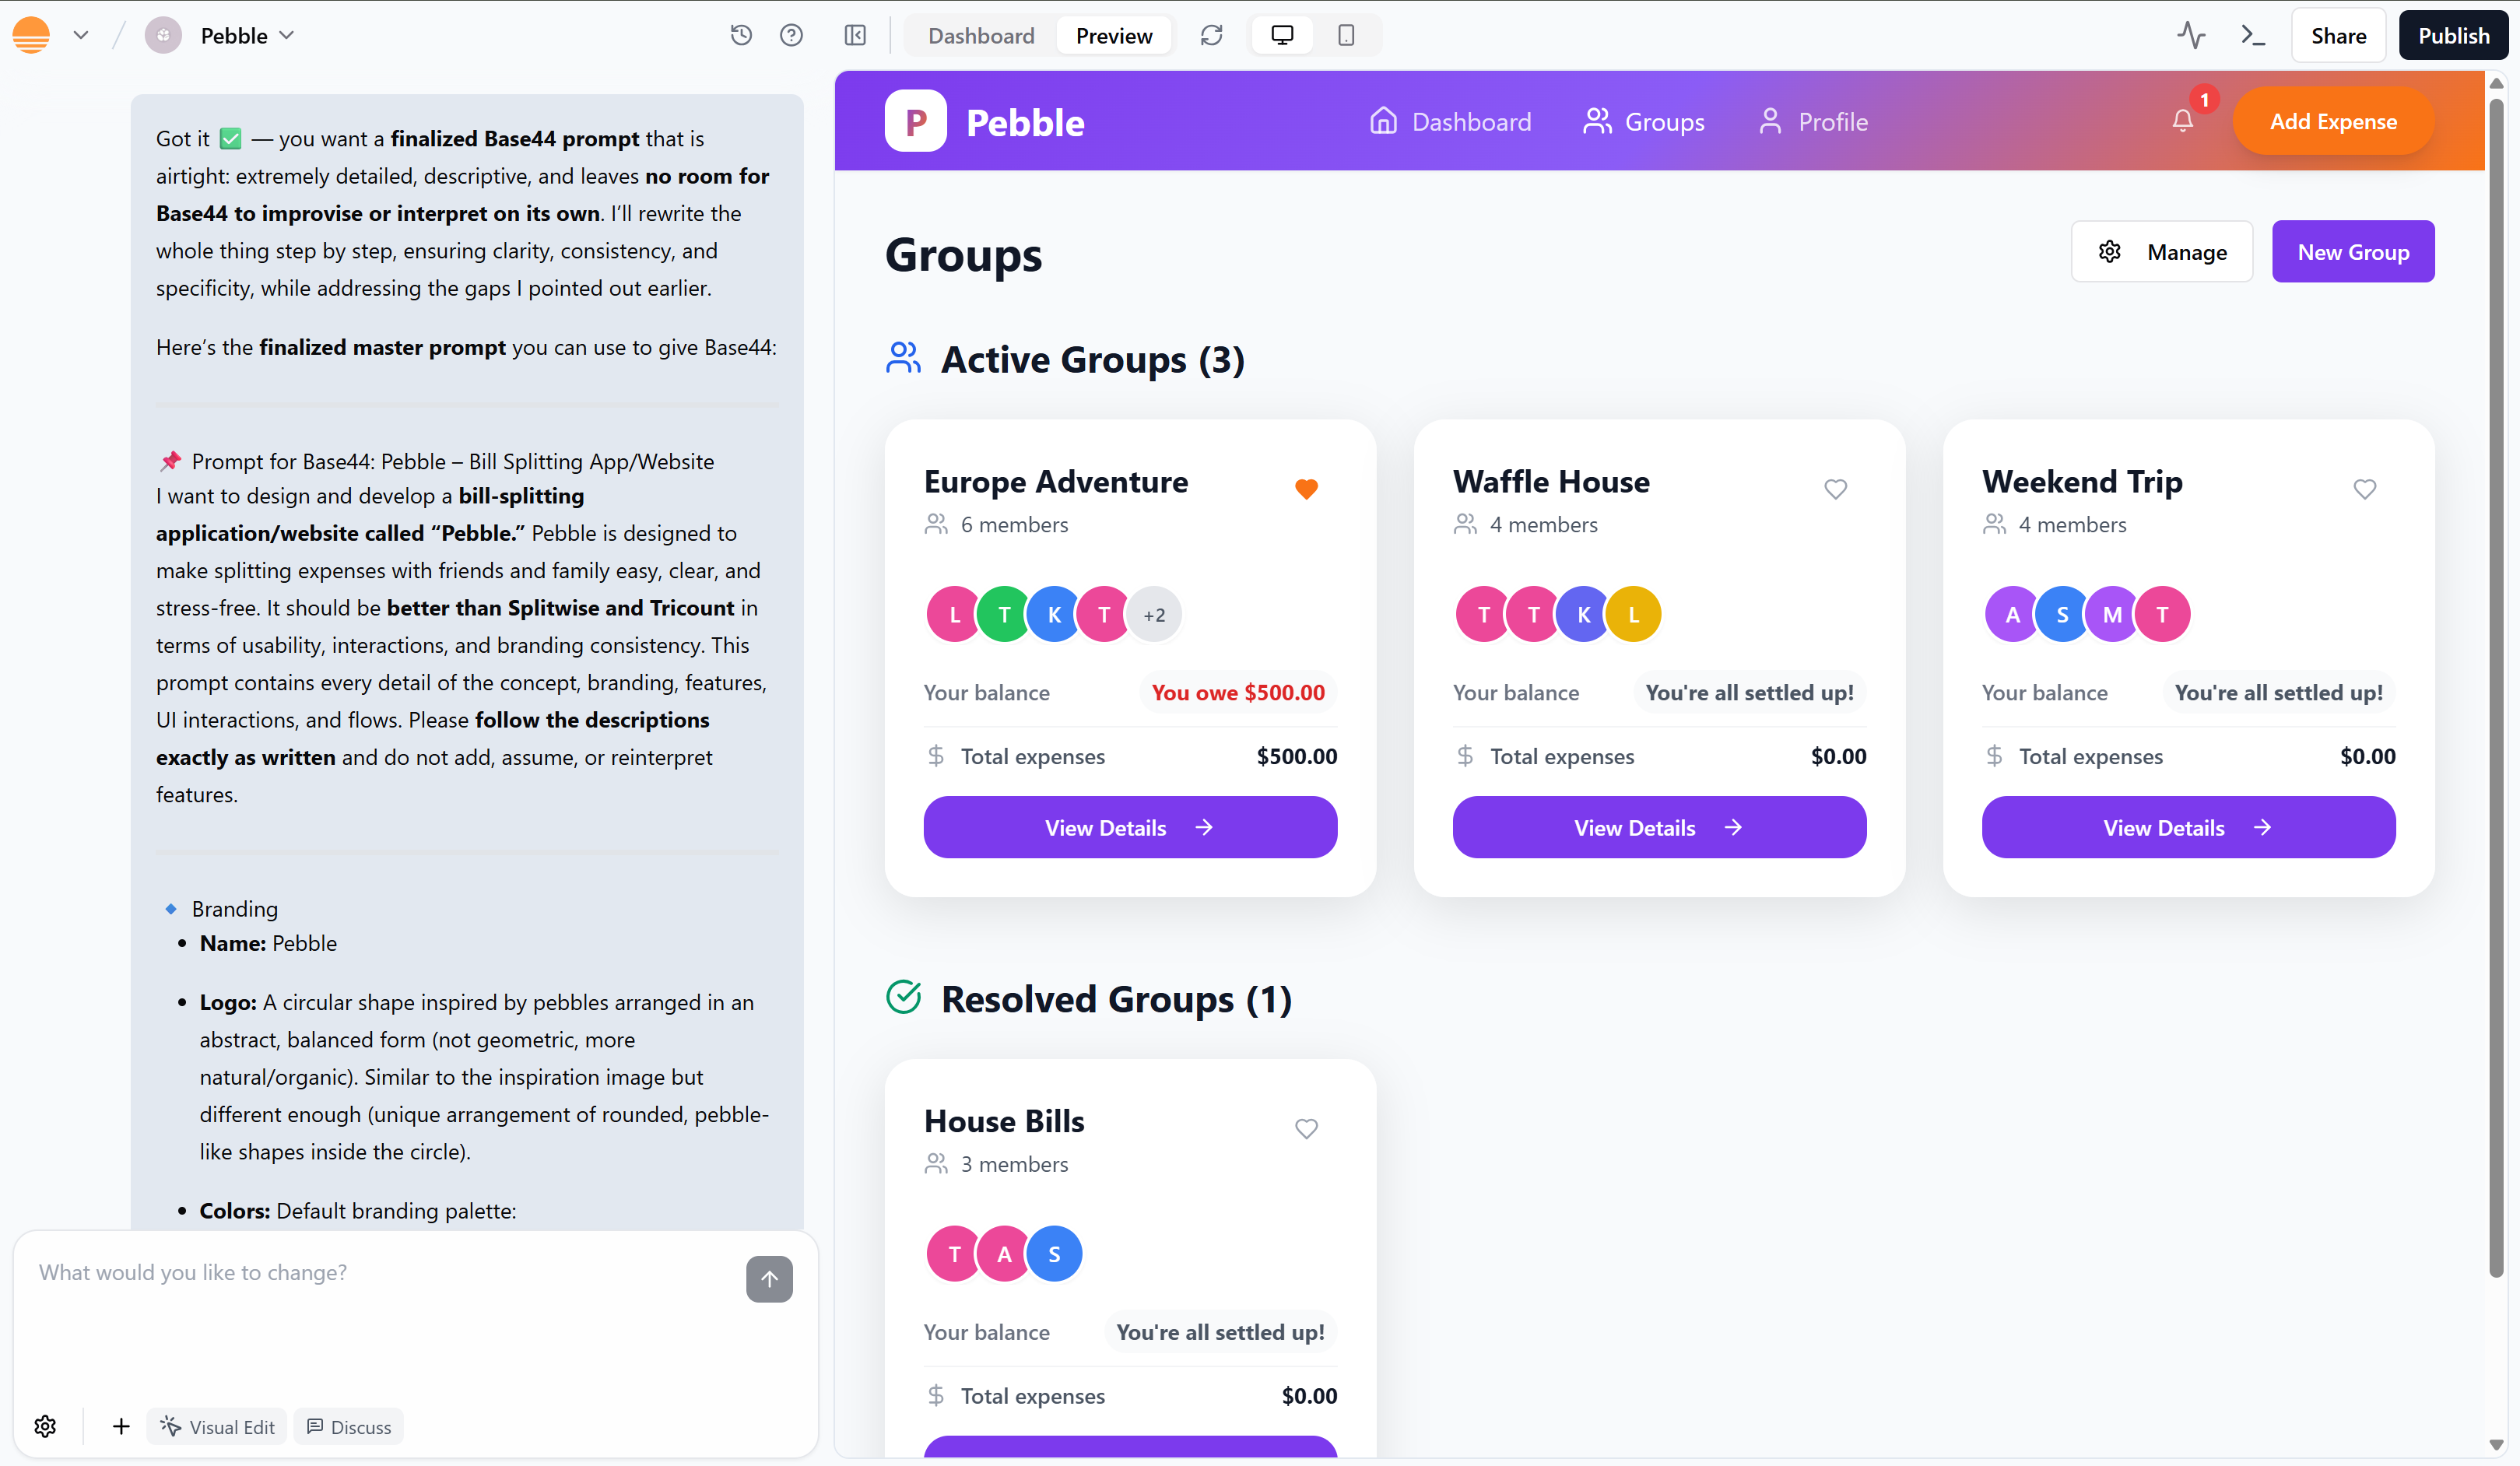This screenshot has width=2520, height=1466.
Task: Switch preview to mobile view
Action: [1345, 35]
